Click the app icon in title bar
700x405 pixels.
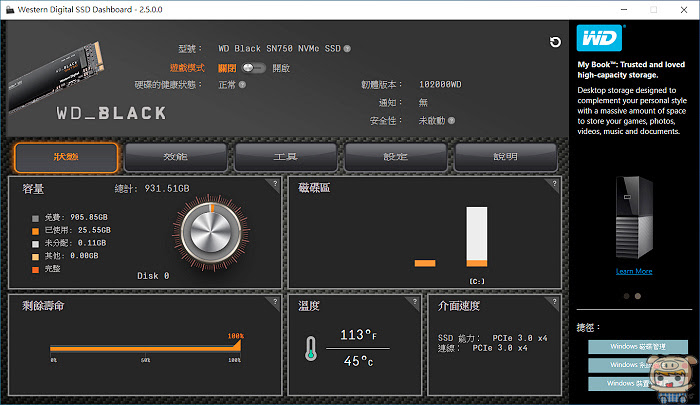10,9
